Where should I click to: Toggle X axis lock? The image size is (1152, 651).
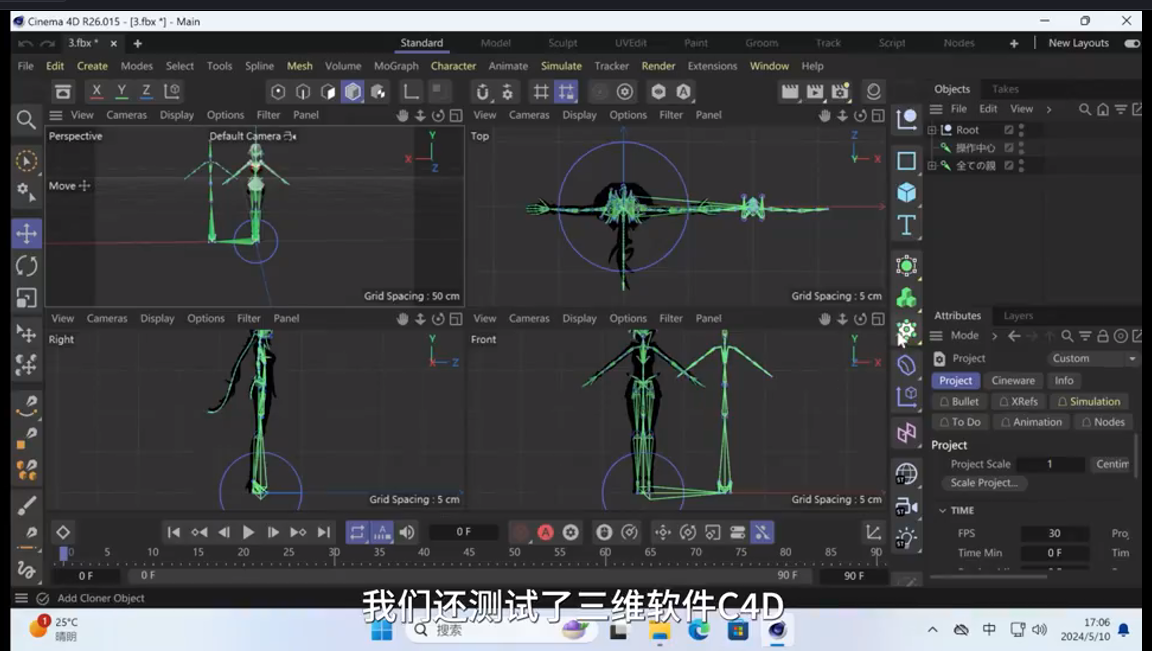click(96, 91)
